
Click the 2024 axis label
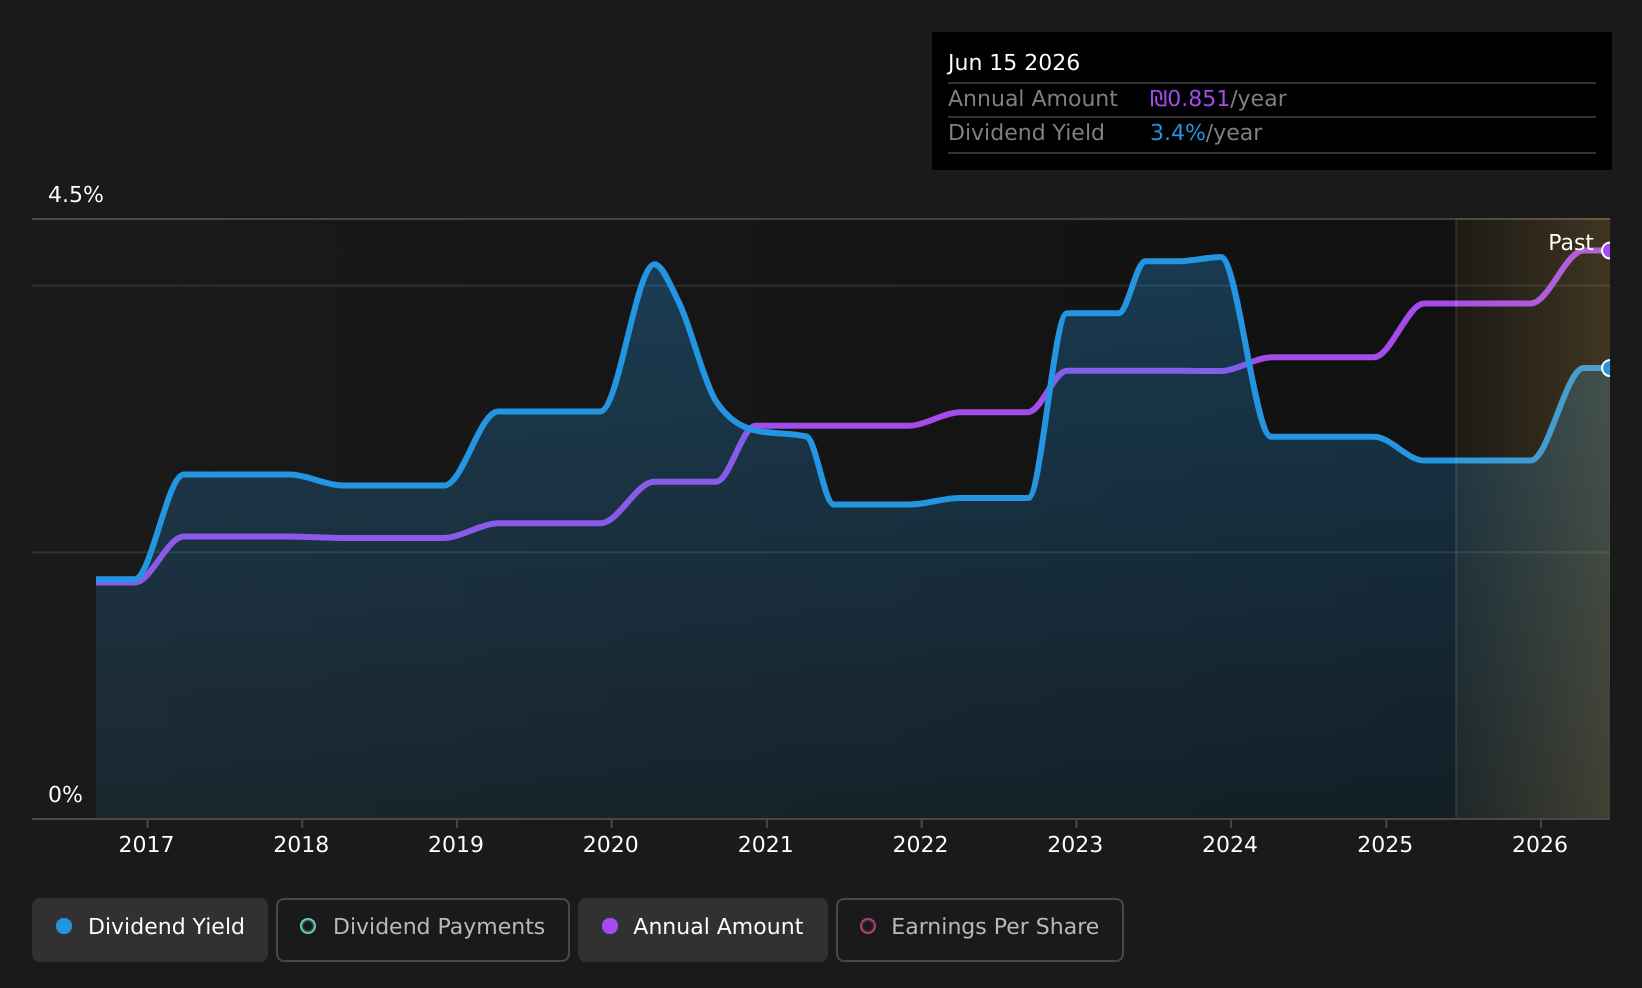[1230, 845]
